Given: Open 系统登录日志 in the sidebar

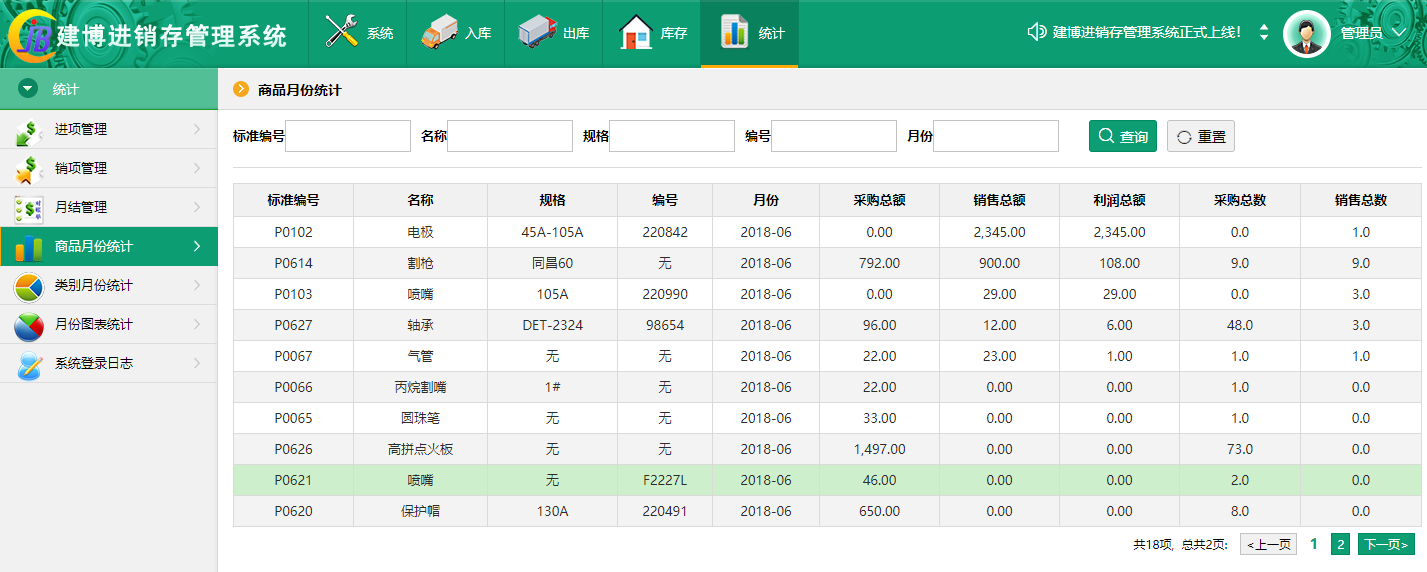Looking at the screenshot, I should click(x=93, y=363).
